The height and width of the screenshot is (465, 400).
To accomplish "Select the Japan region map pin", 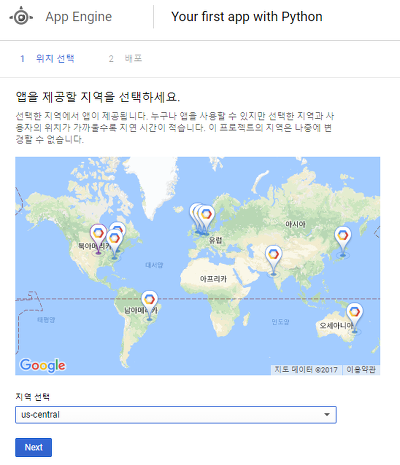I will pyautogui.click(x=343, y=241).
